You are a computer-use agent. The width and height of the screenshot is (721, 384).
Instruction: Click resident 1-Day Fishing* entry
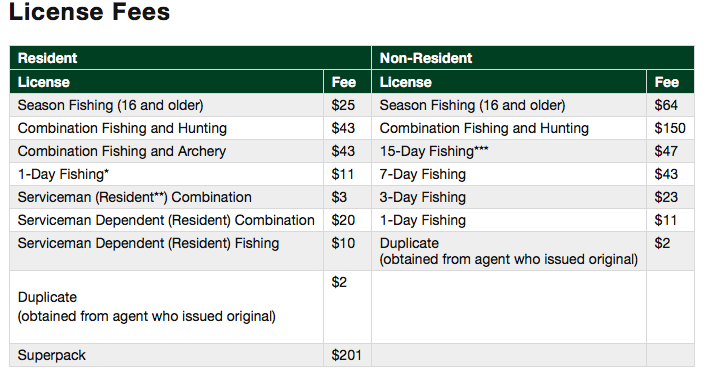[63, 174]
